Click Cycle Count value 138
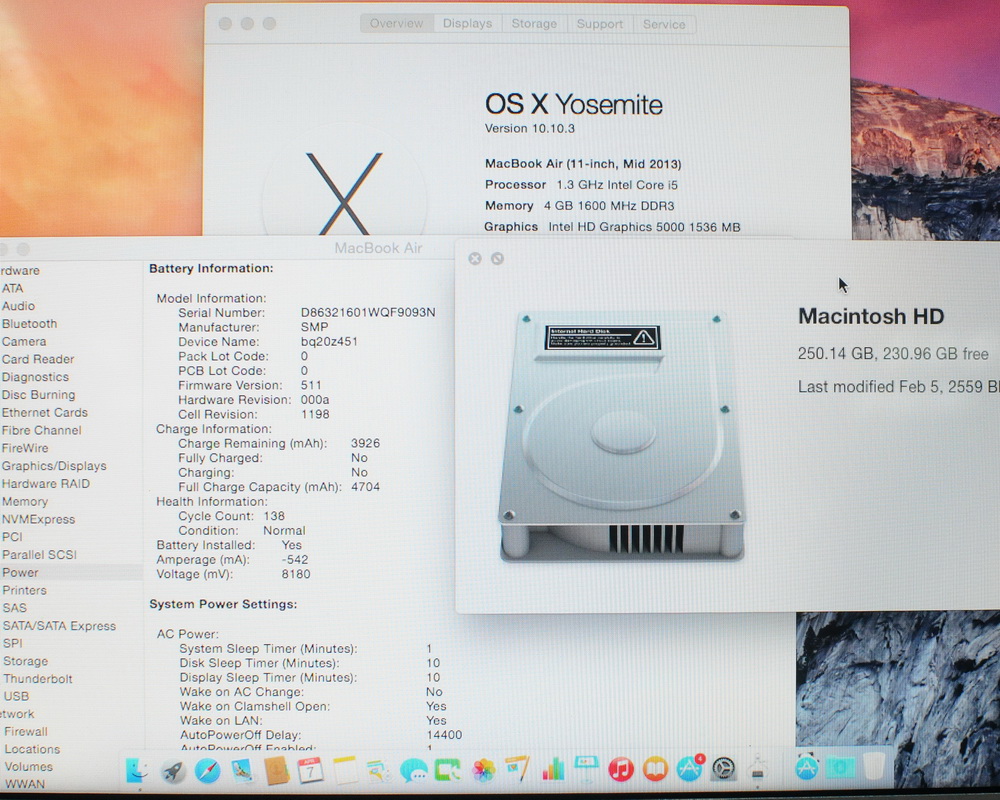This screenshot has width=1000, height=800. (274, 516)
